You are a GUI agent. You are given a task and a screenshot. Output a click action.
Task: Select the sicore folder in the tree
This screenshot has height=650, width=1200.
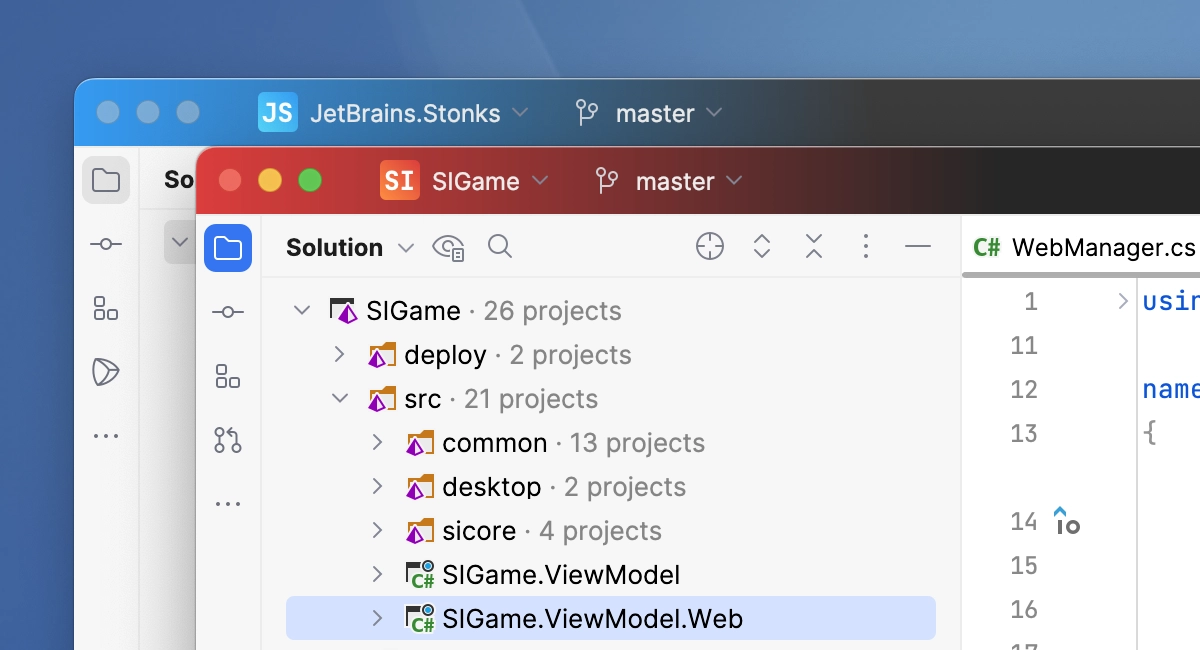pyautogui.click(x=611, y=531)
